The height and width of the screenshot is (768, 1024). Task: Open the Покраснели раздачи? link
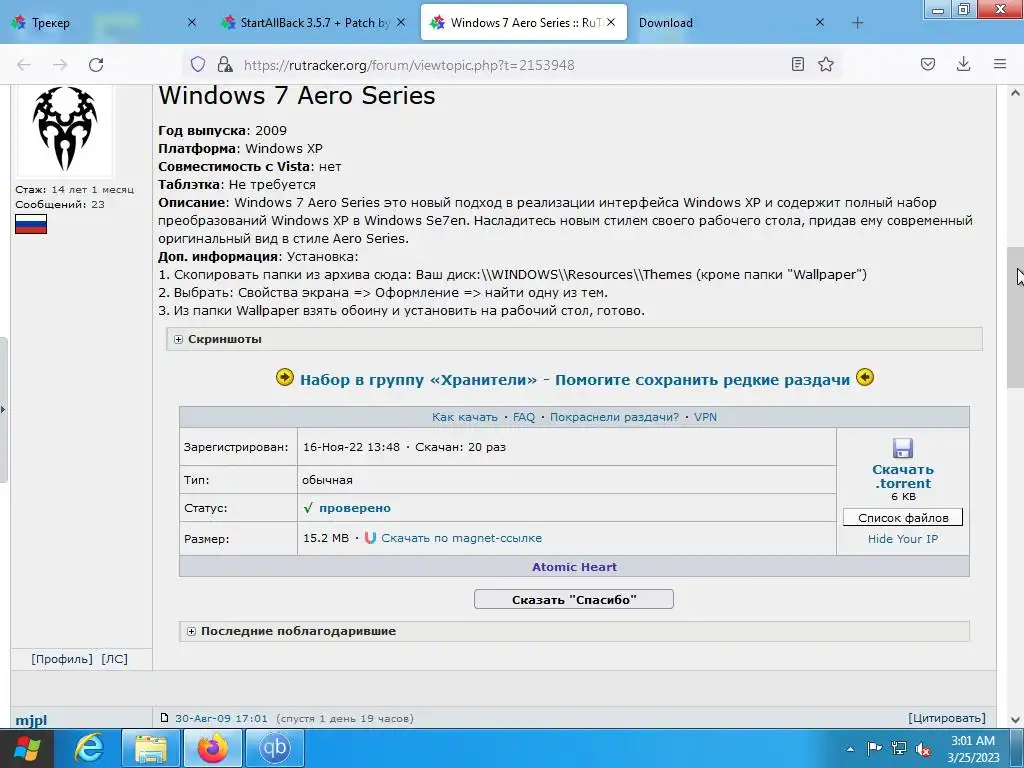[614, 417]
